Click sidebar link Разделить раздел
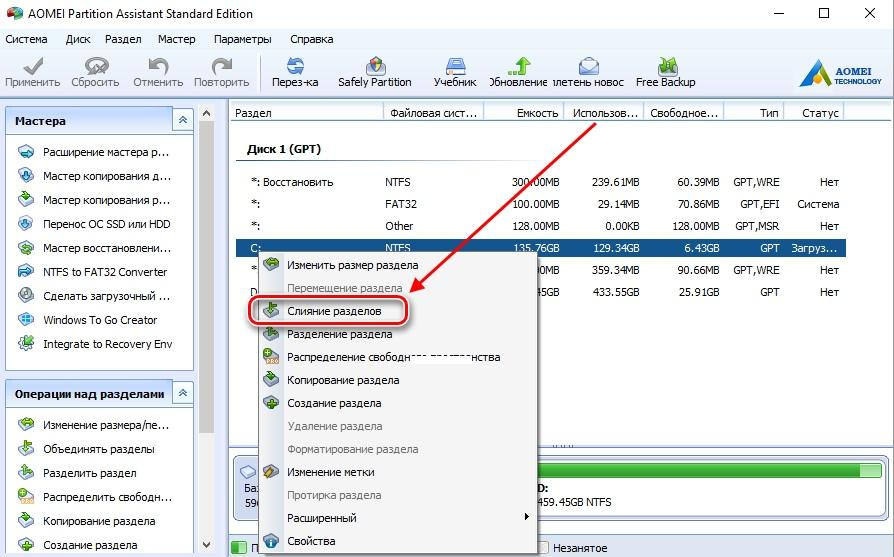The image size is (894, 557). (90, 473)
